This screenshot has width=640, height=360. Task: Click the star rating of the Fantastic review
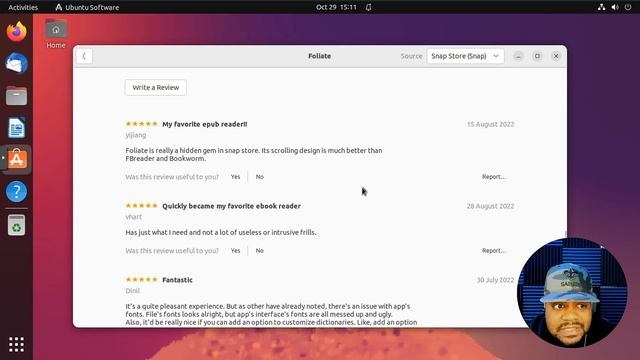click(141, 280)
